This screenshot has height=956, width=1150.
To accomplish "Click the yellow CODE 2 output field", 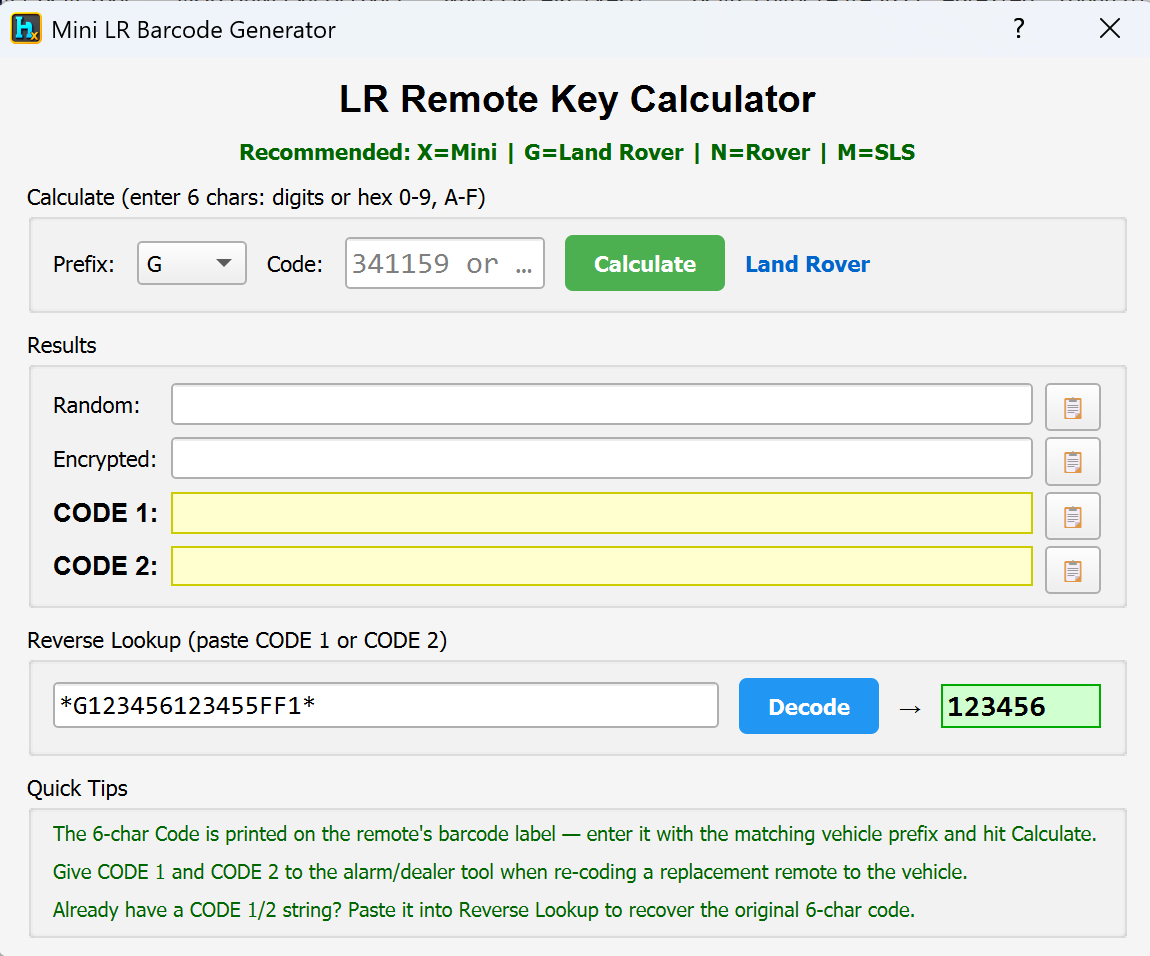I will pos(601,566).
